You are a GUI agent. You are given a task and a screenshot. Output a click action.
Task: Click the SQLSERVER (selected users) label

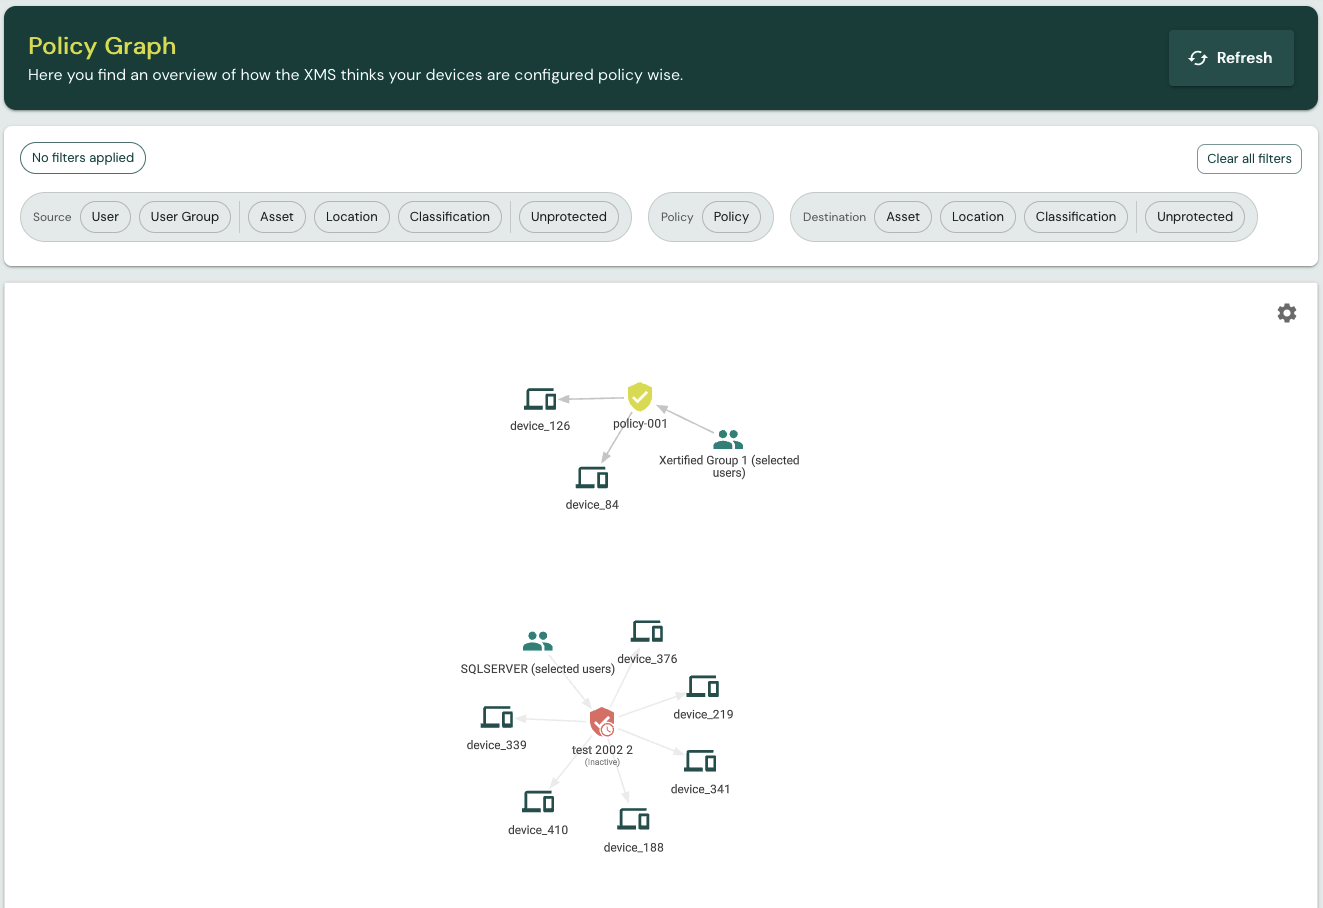[x=538, y=669]
